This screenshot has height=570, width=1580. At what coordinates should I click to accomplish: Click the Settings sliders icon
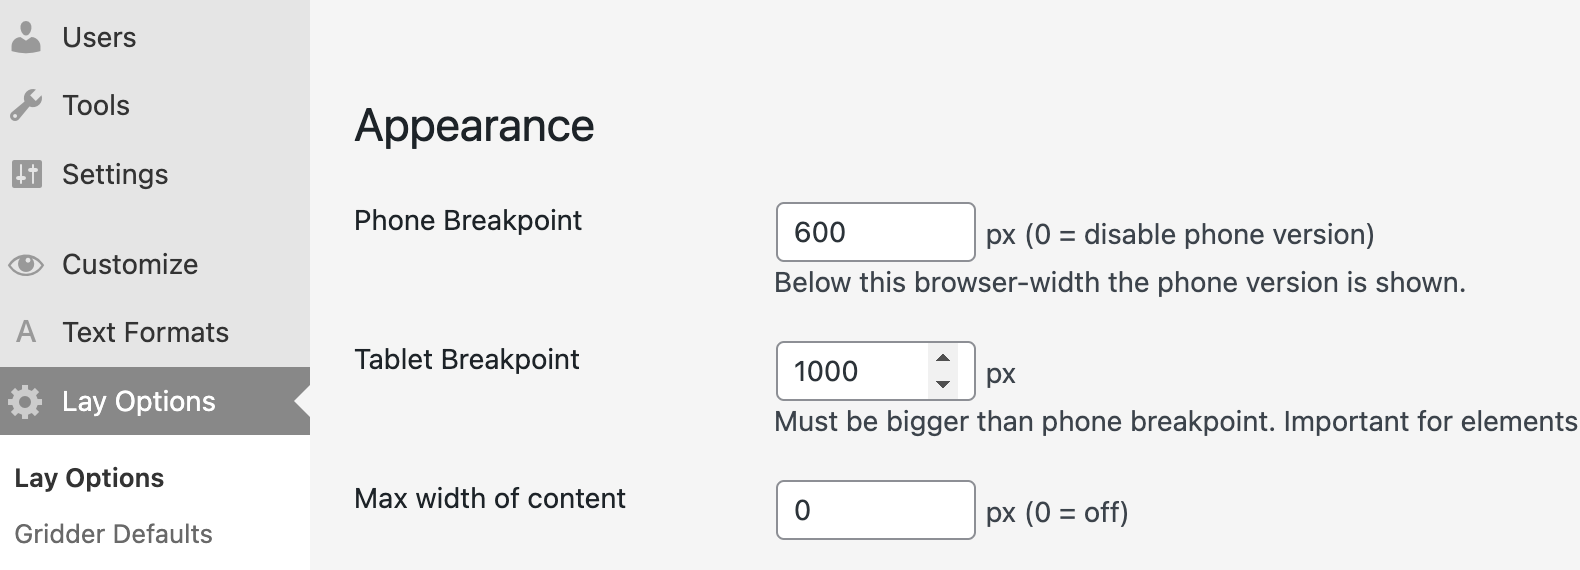coord(26,174)
